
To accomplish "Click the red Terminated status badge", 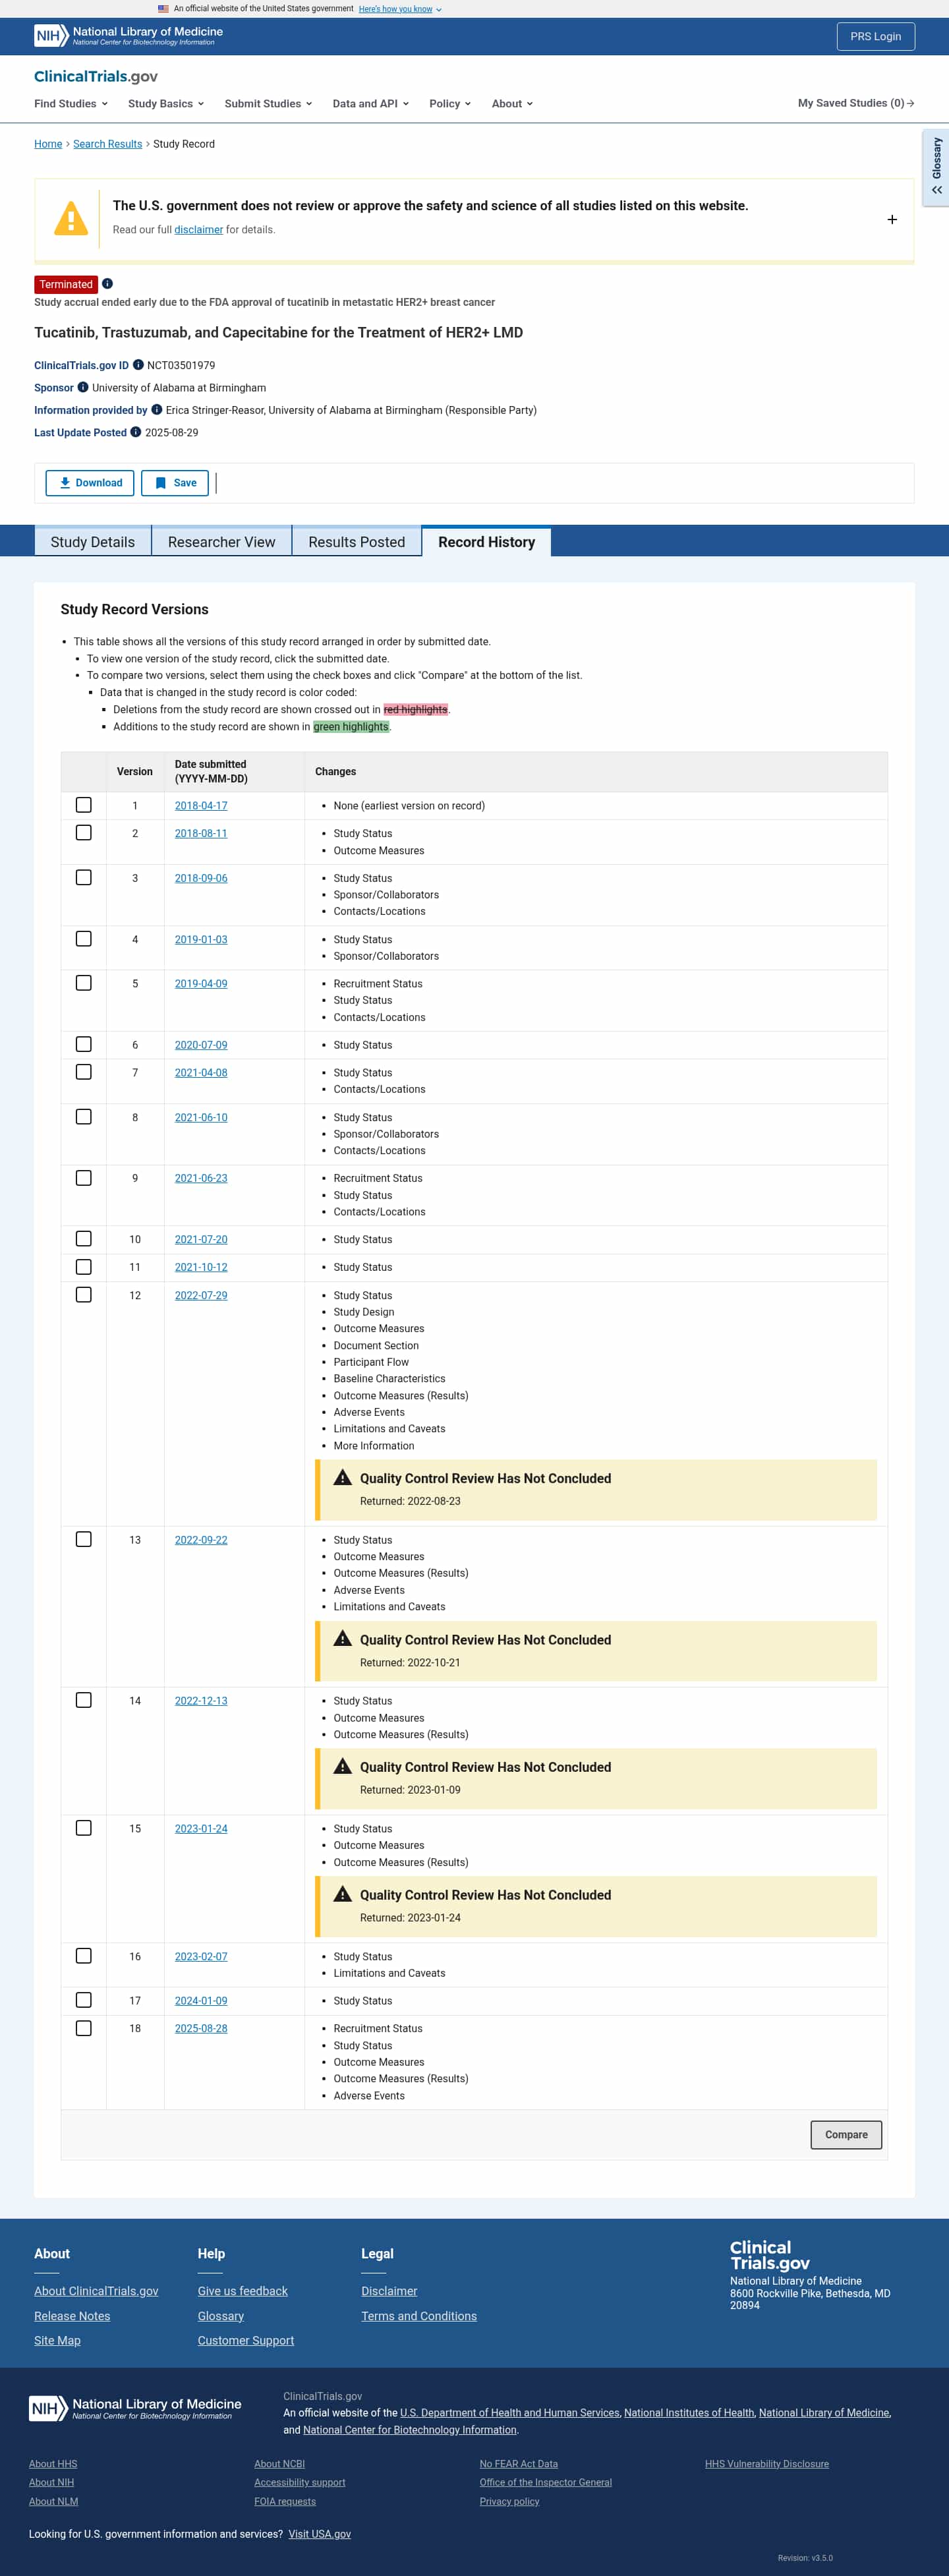I will click(66, 284).
